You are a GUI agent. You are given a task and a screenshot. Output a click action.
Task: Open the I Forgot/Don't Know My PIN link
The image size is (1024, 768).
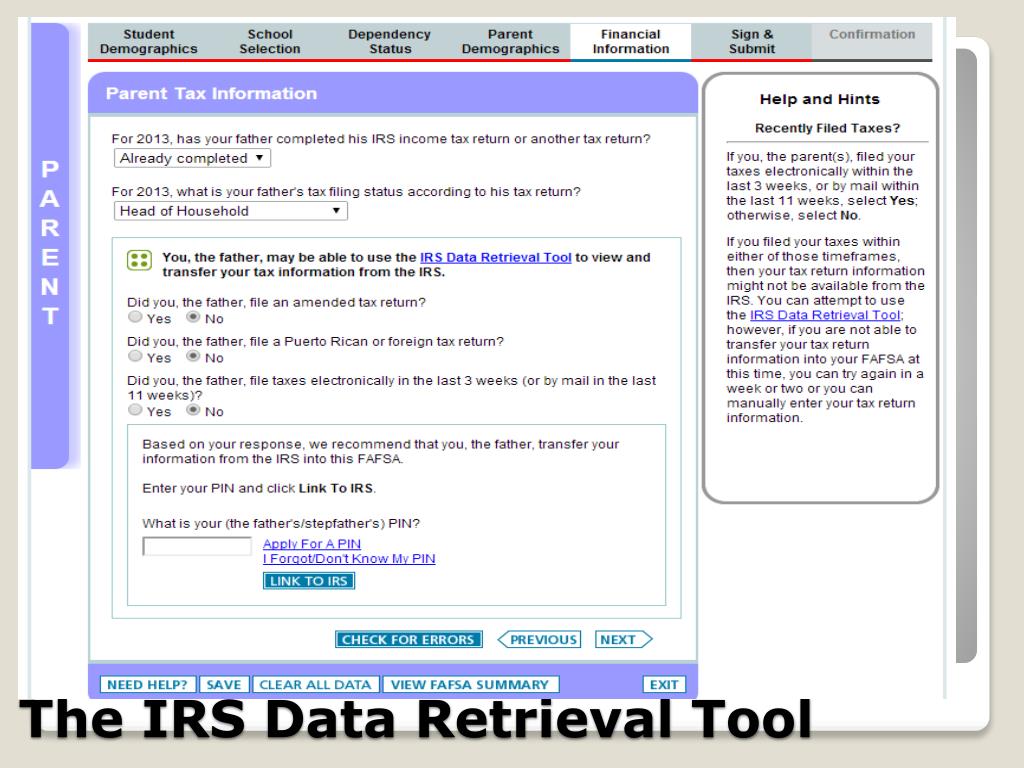point(349,559)
